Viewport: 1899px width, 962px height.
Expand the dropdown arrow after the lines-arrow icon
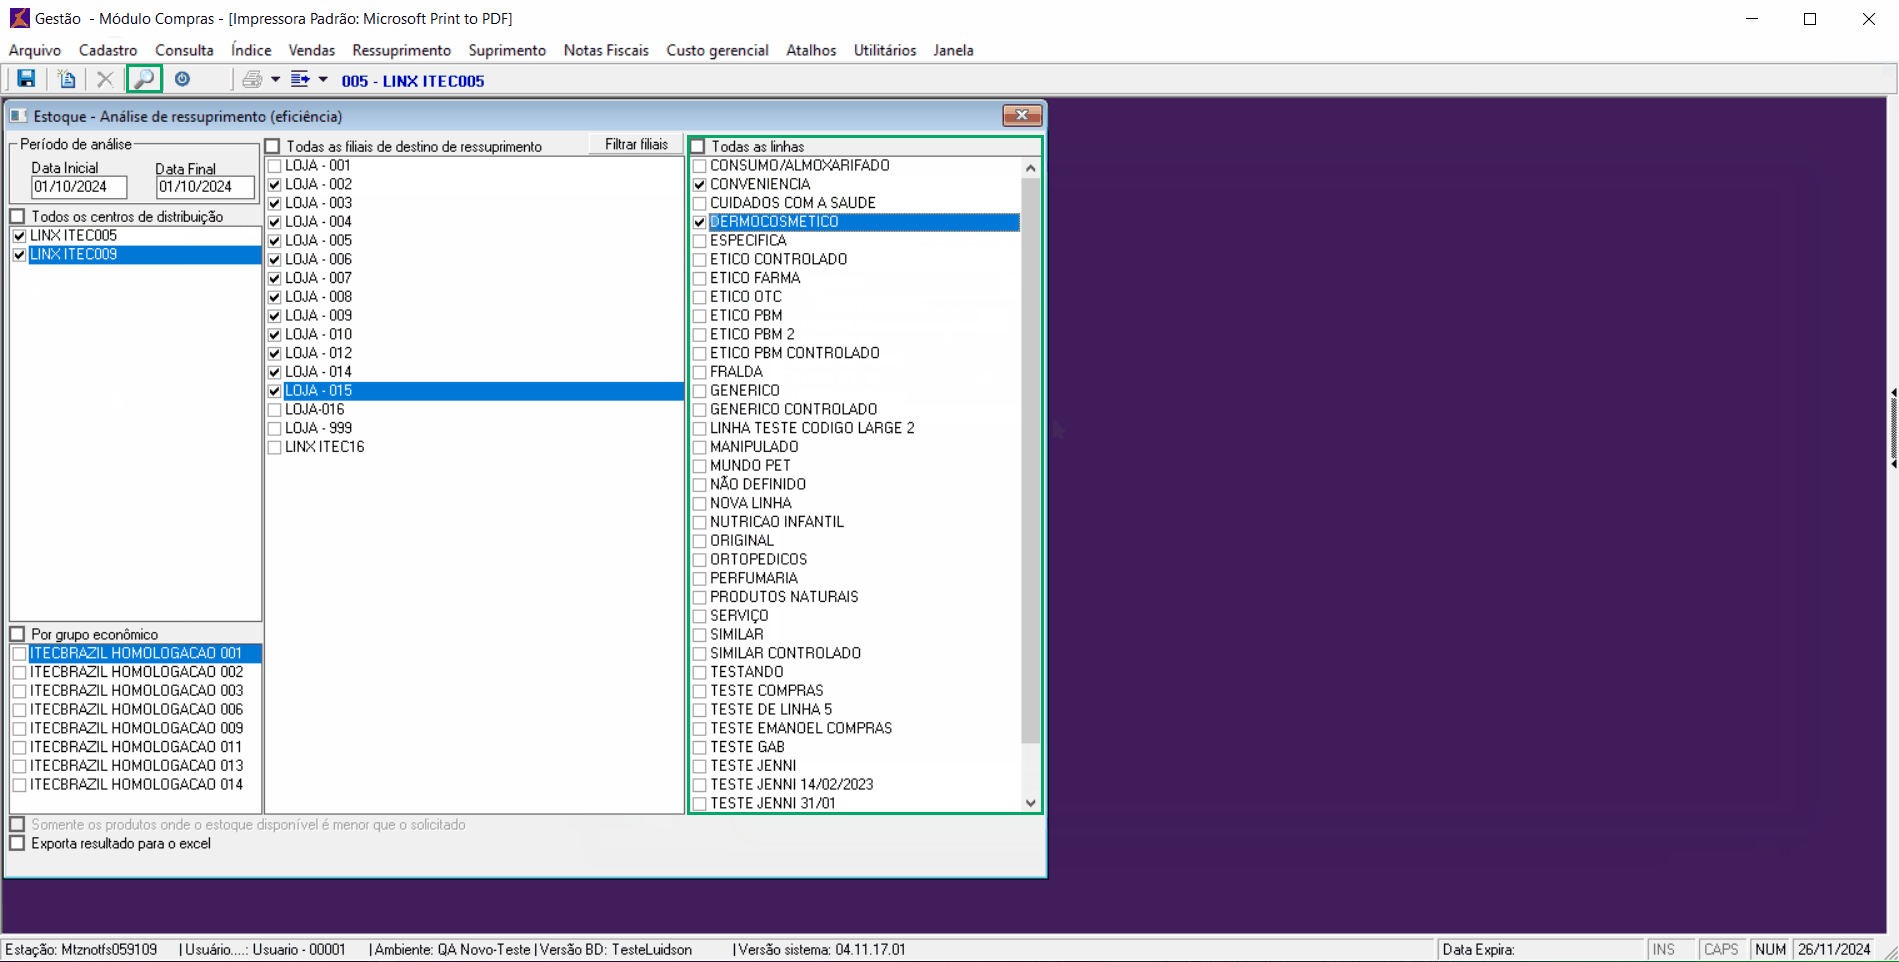point(323,80)
